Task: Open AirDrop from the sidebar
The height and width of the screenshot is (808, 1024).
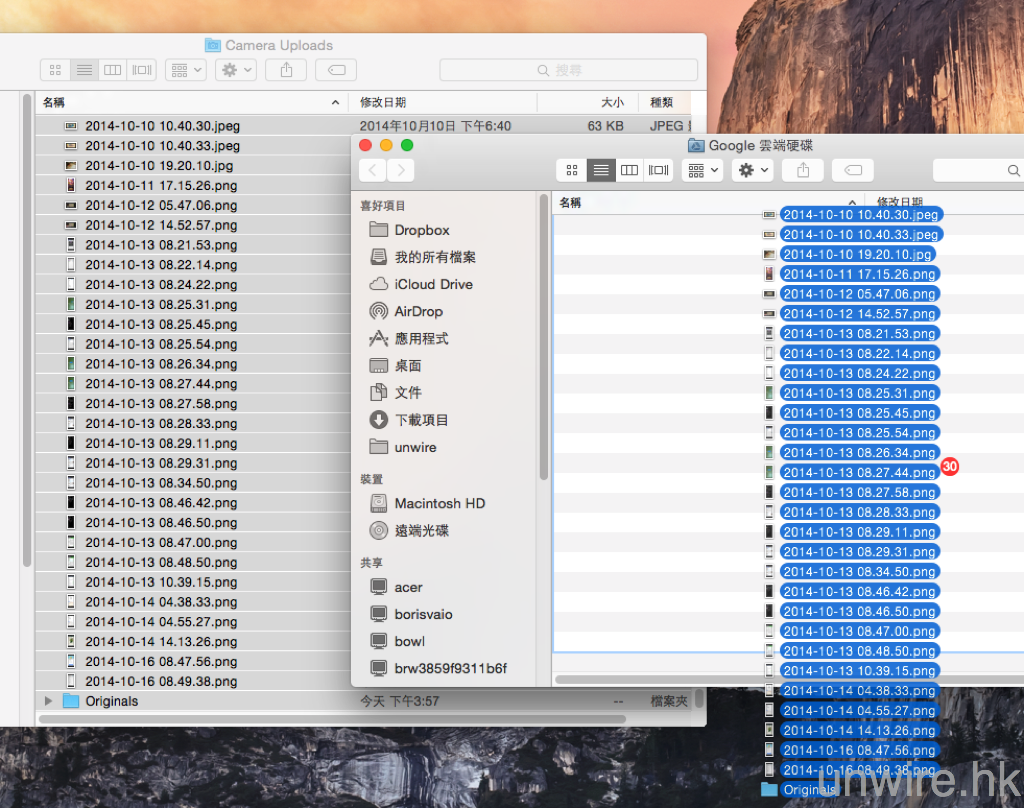Action: [418, 311]
